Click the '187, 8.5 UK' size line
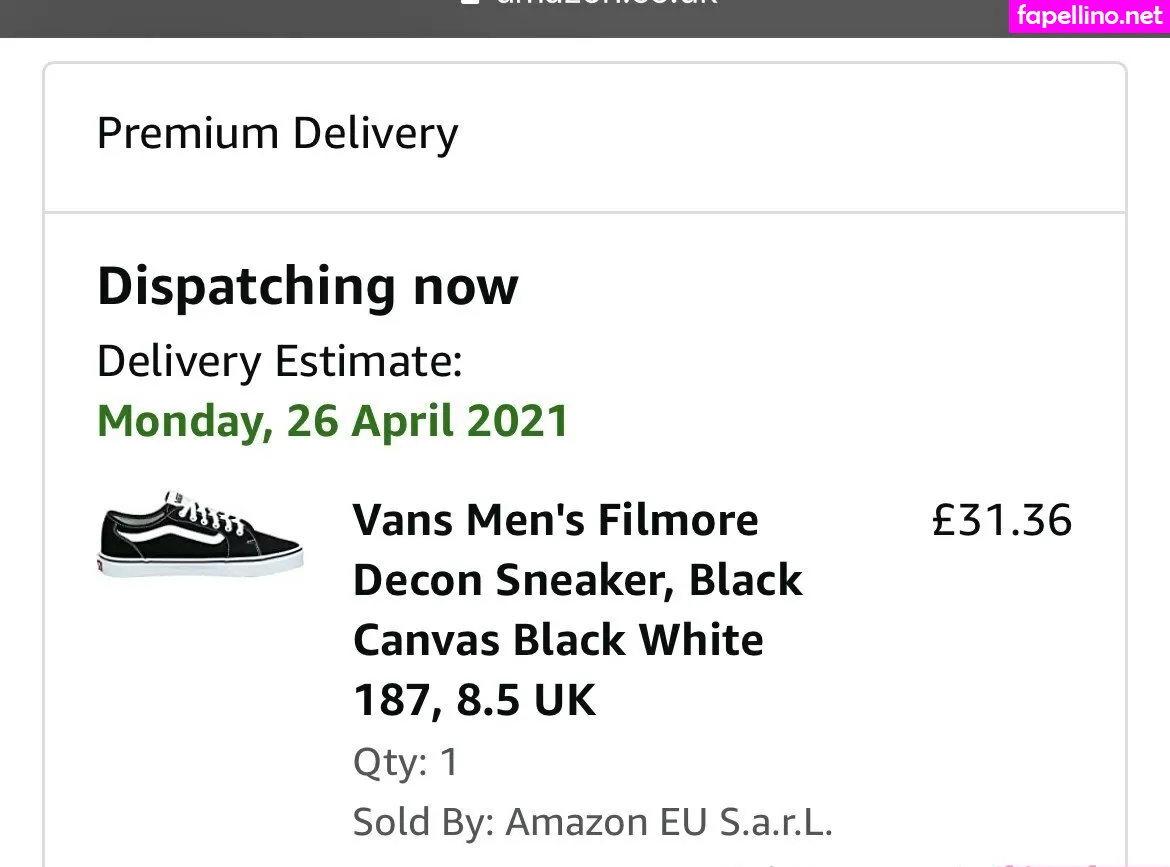This screenshot has width=1170, height=867. 474,701
